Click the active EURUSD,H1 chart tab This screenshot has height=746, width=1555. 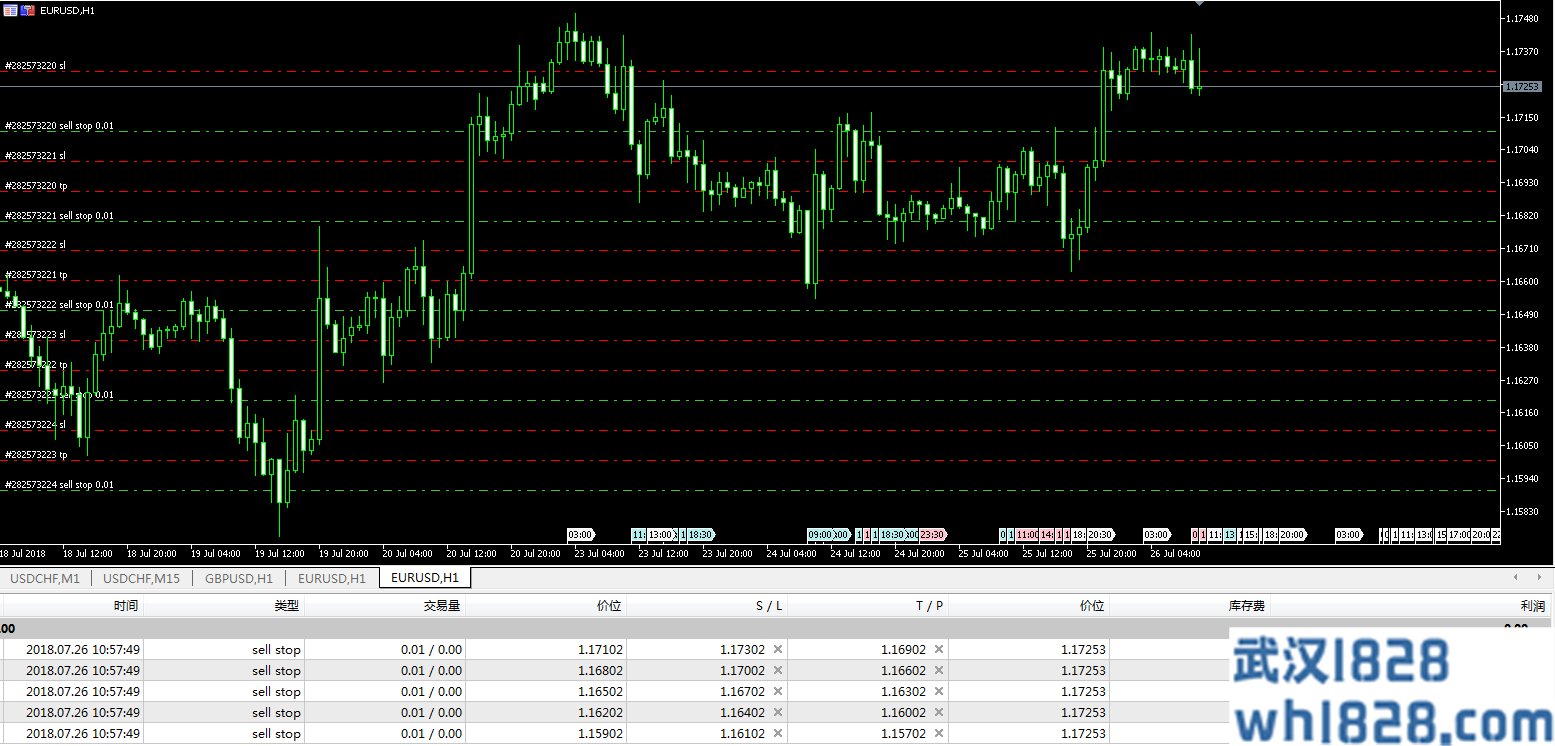[425, 578]
